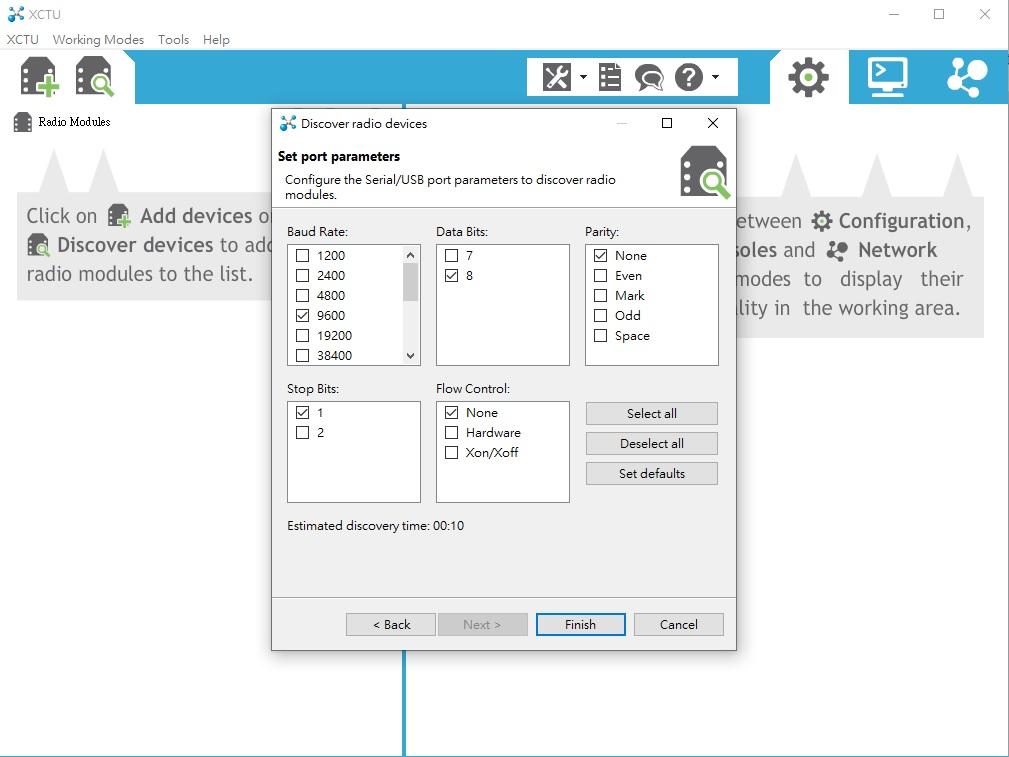Screen dimensions: 1009x757
Task: Click the Help question mark icon
Action: coord(689,77)
